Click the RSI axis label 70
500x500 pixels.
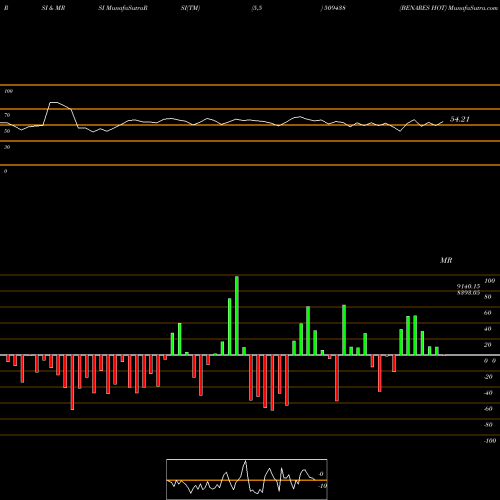(7, 115)
